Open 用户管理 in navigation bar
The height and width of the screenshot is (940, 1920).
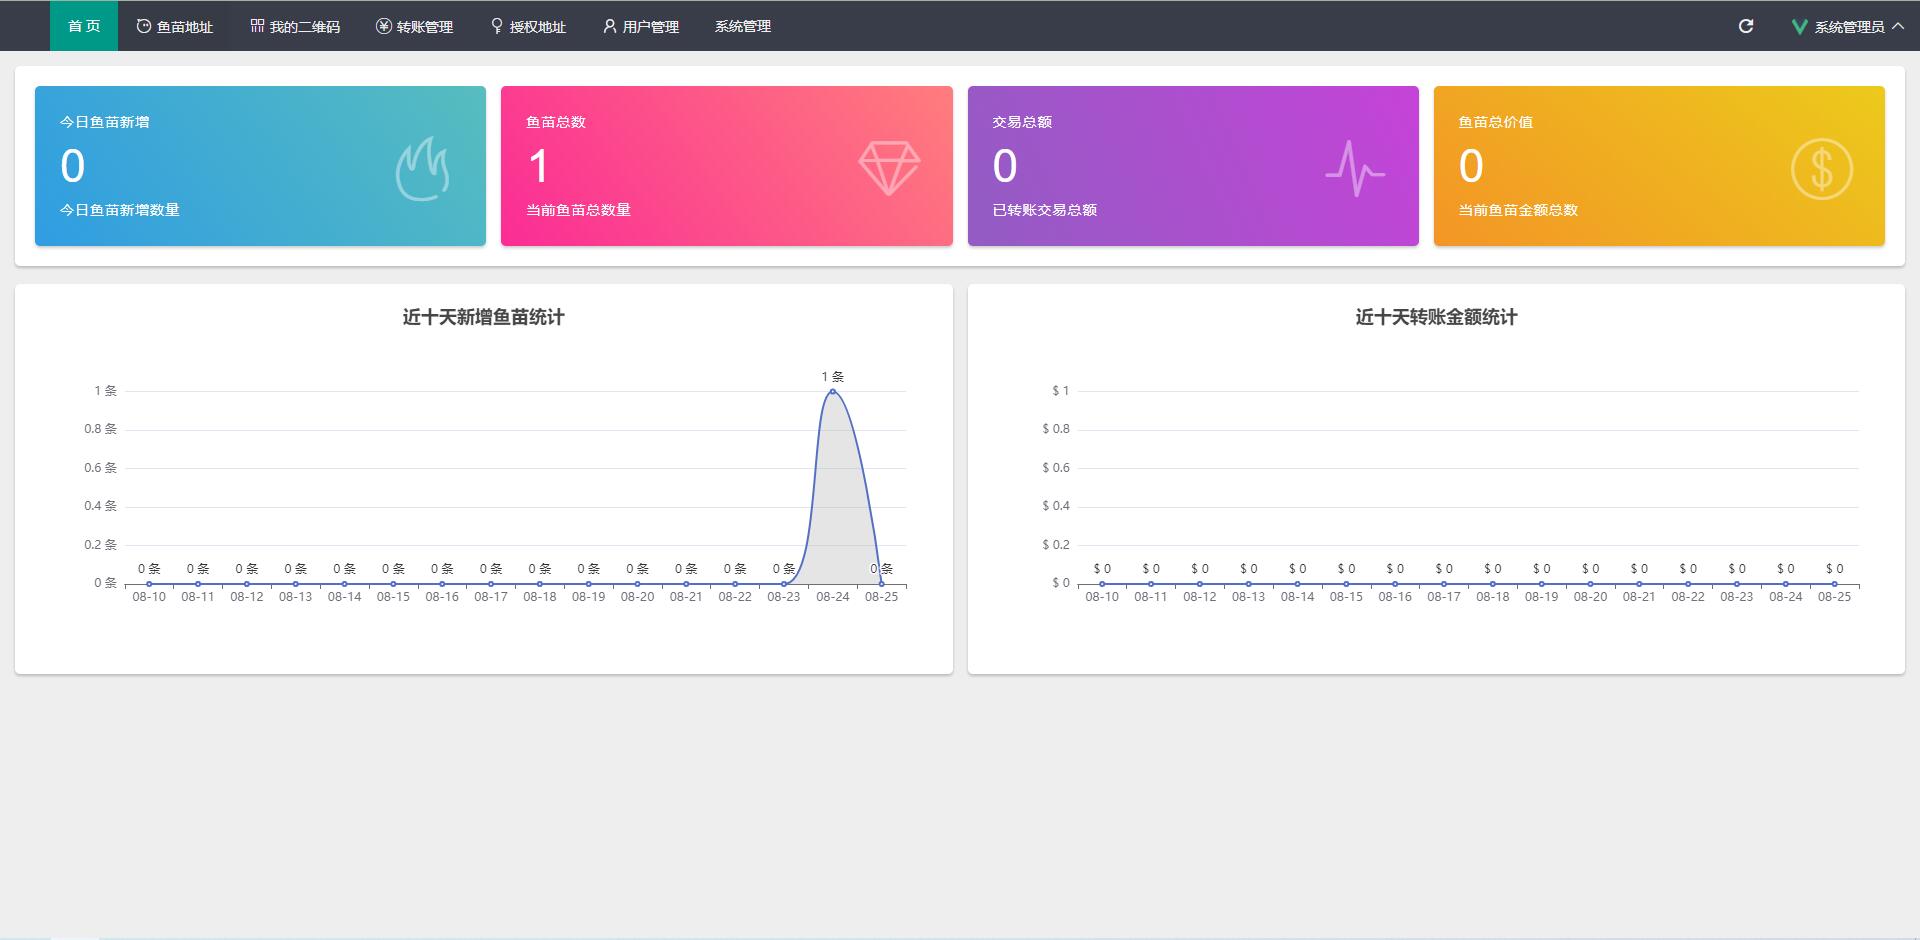(641, 27)
